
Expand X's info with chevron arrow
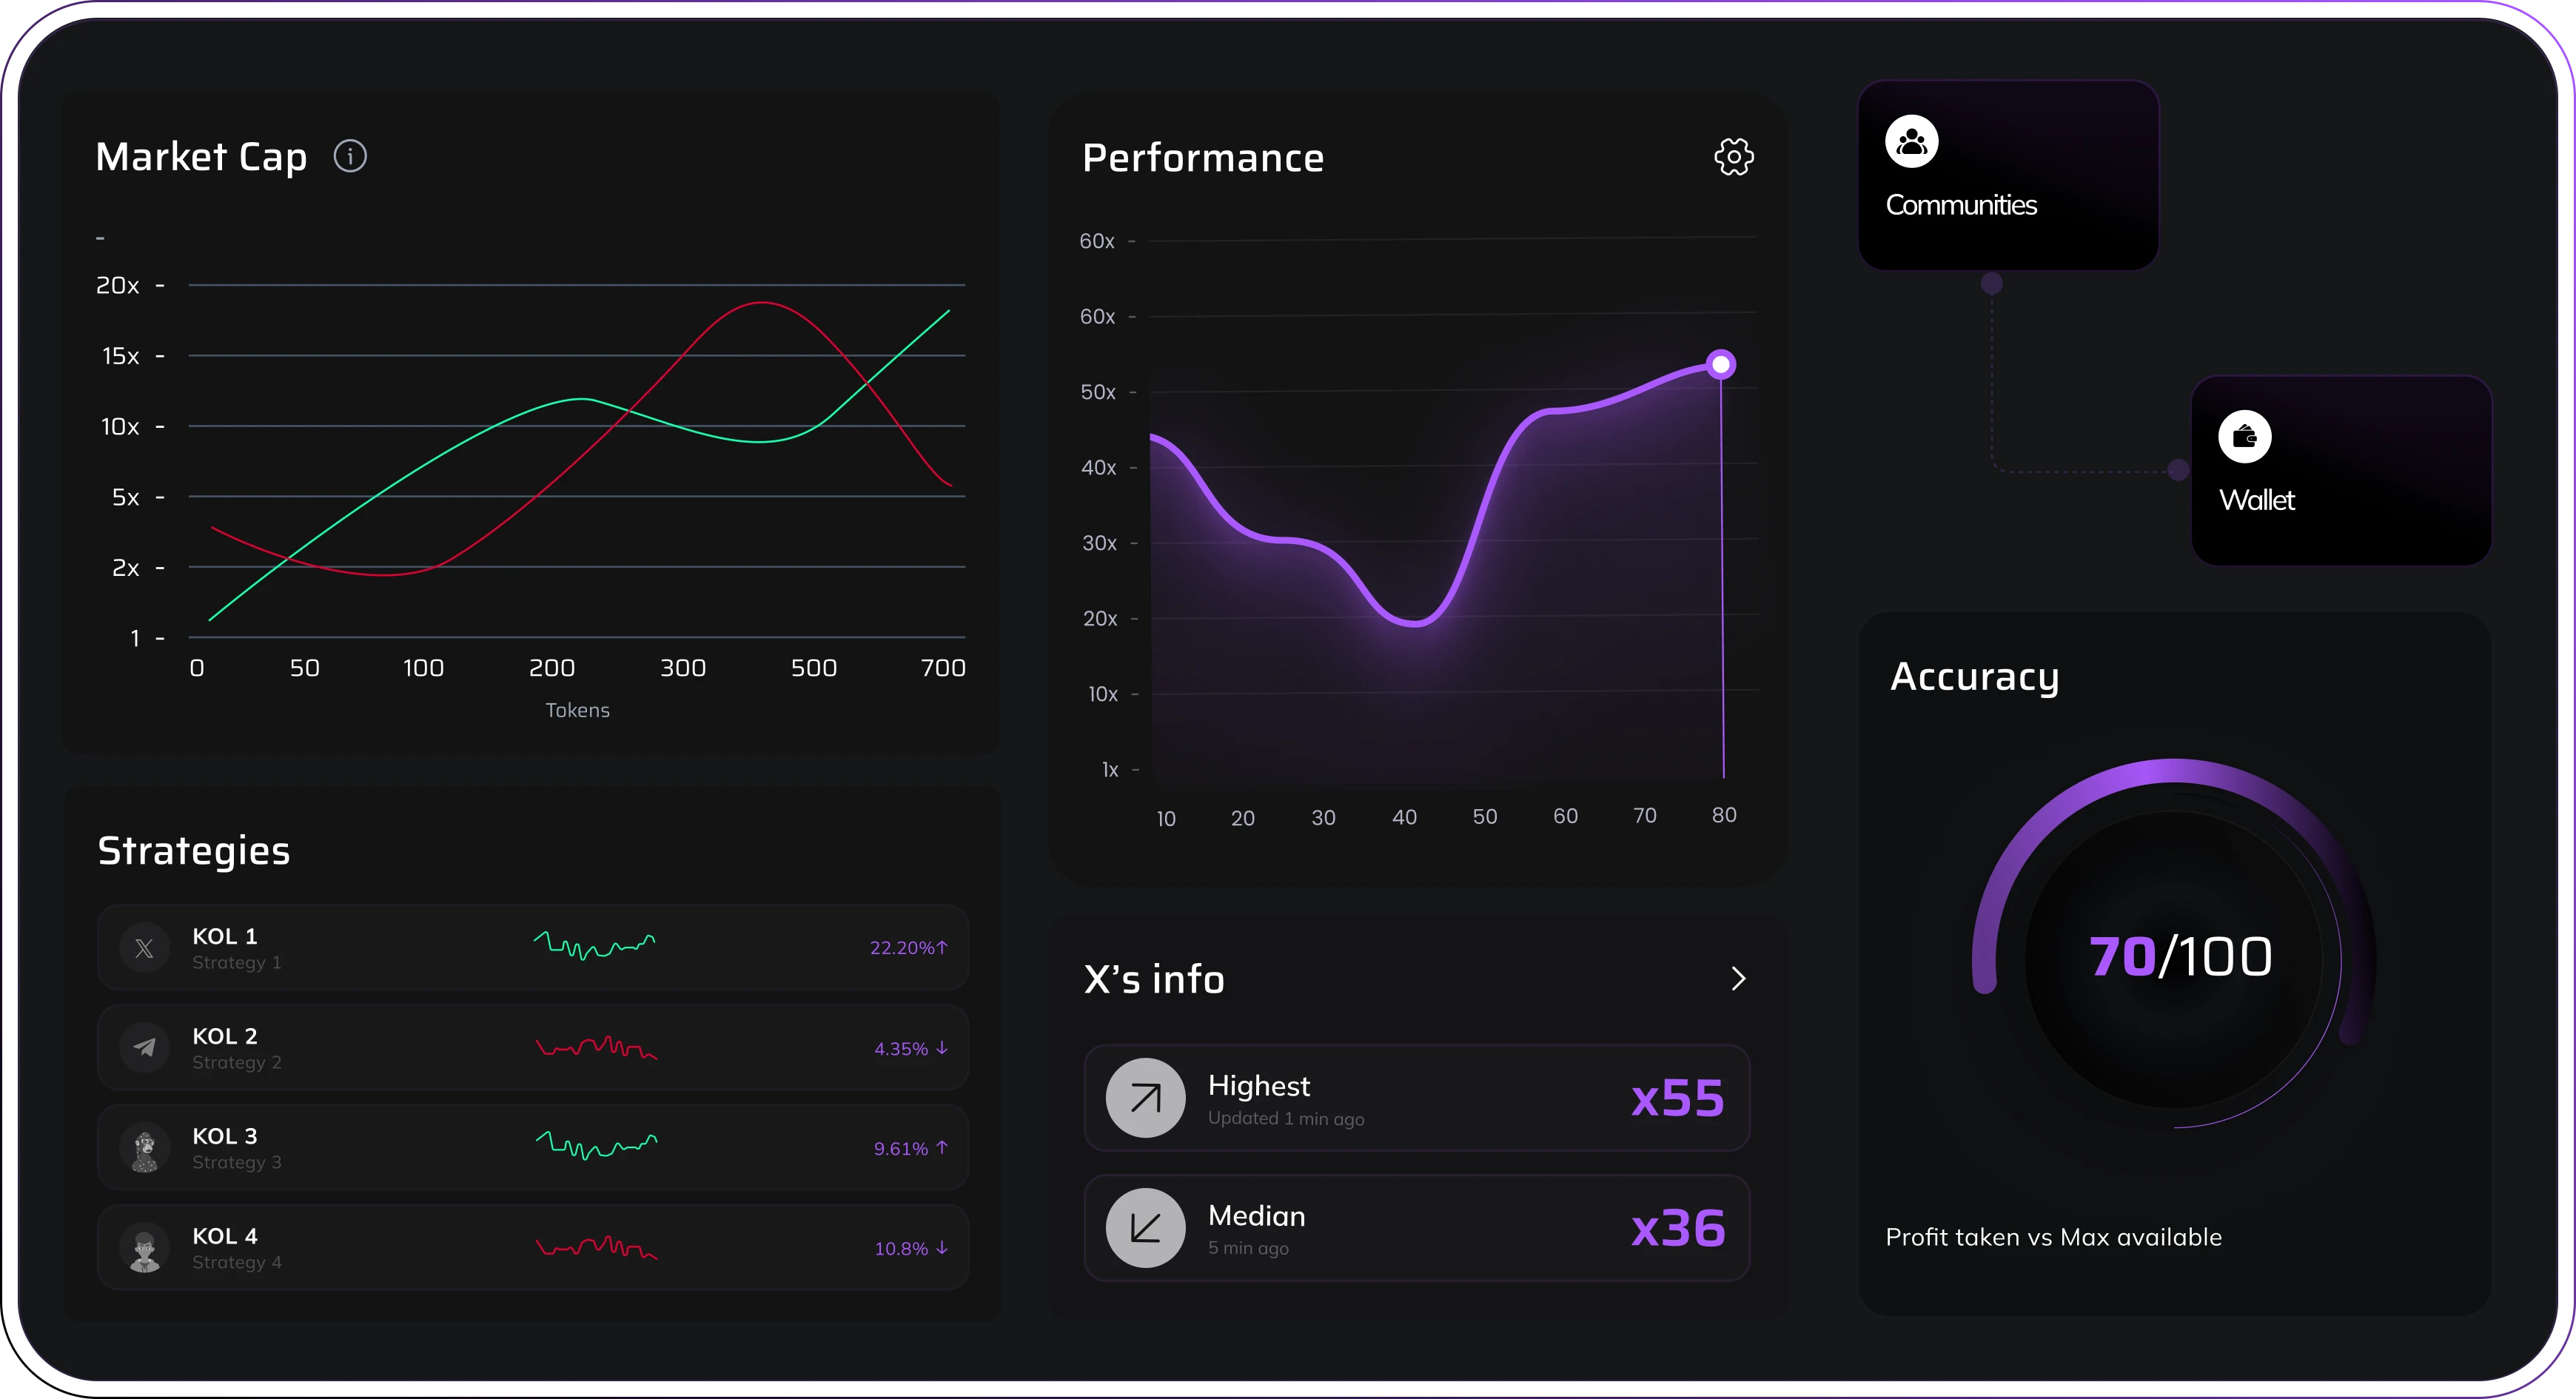coord(1738,979)
